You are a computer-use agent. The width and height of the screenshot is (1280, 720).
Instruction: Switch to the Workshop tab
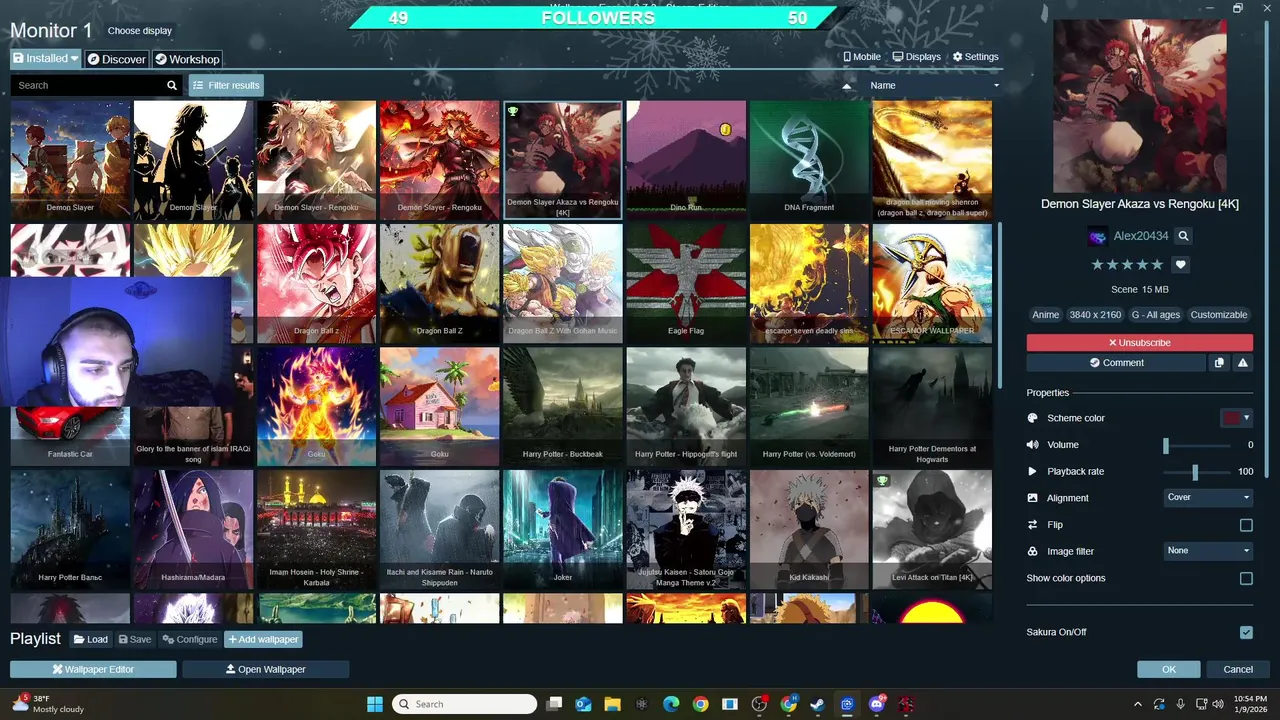pyautogui.click(x=186, y=59)
